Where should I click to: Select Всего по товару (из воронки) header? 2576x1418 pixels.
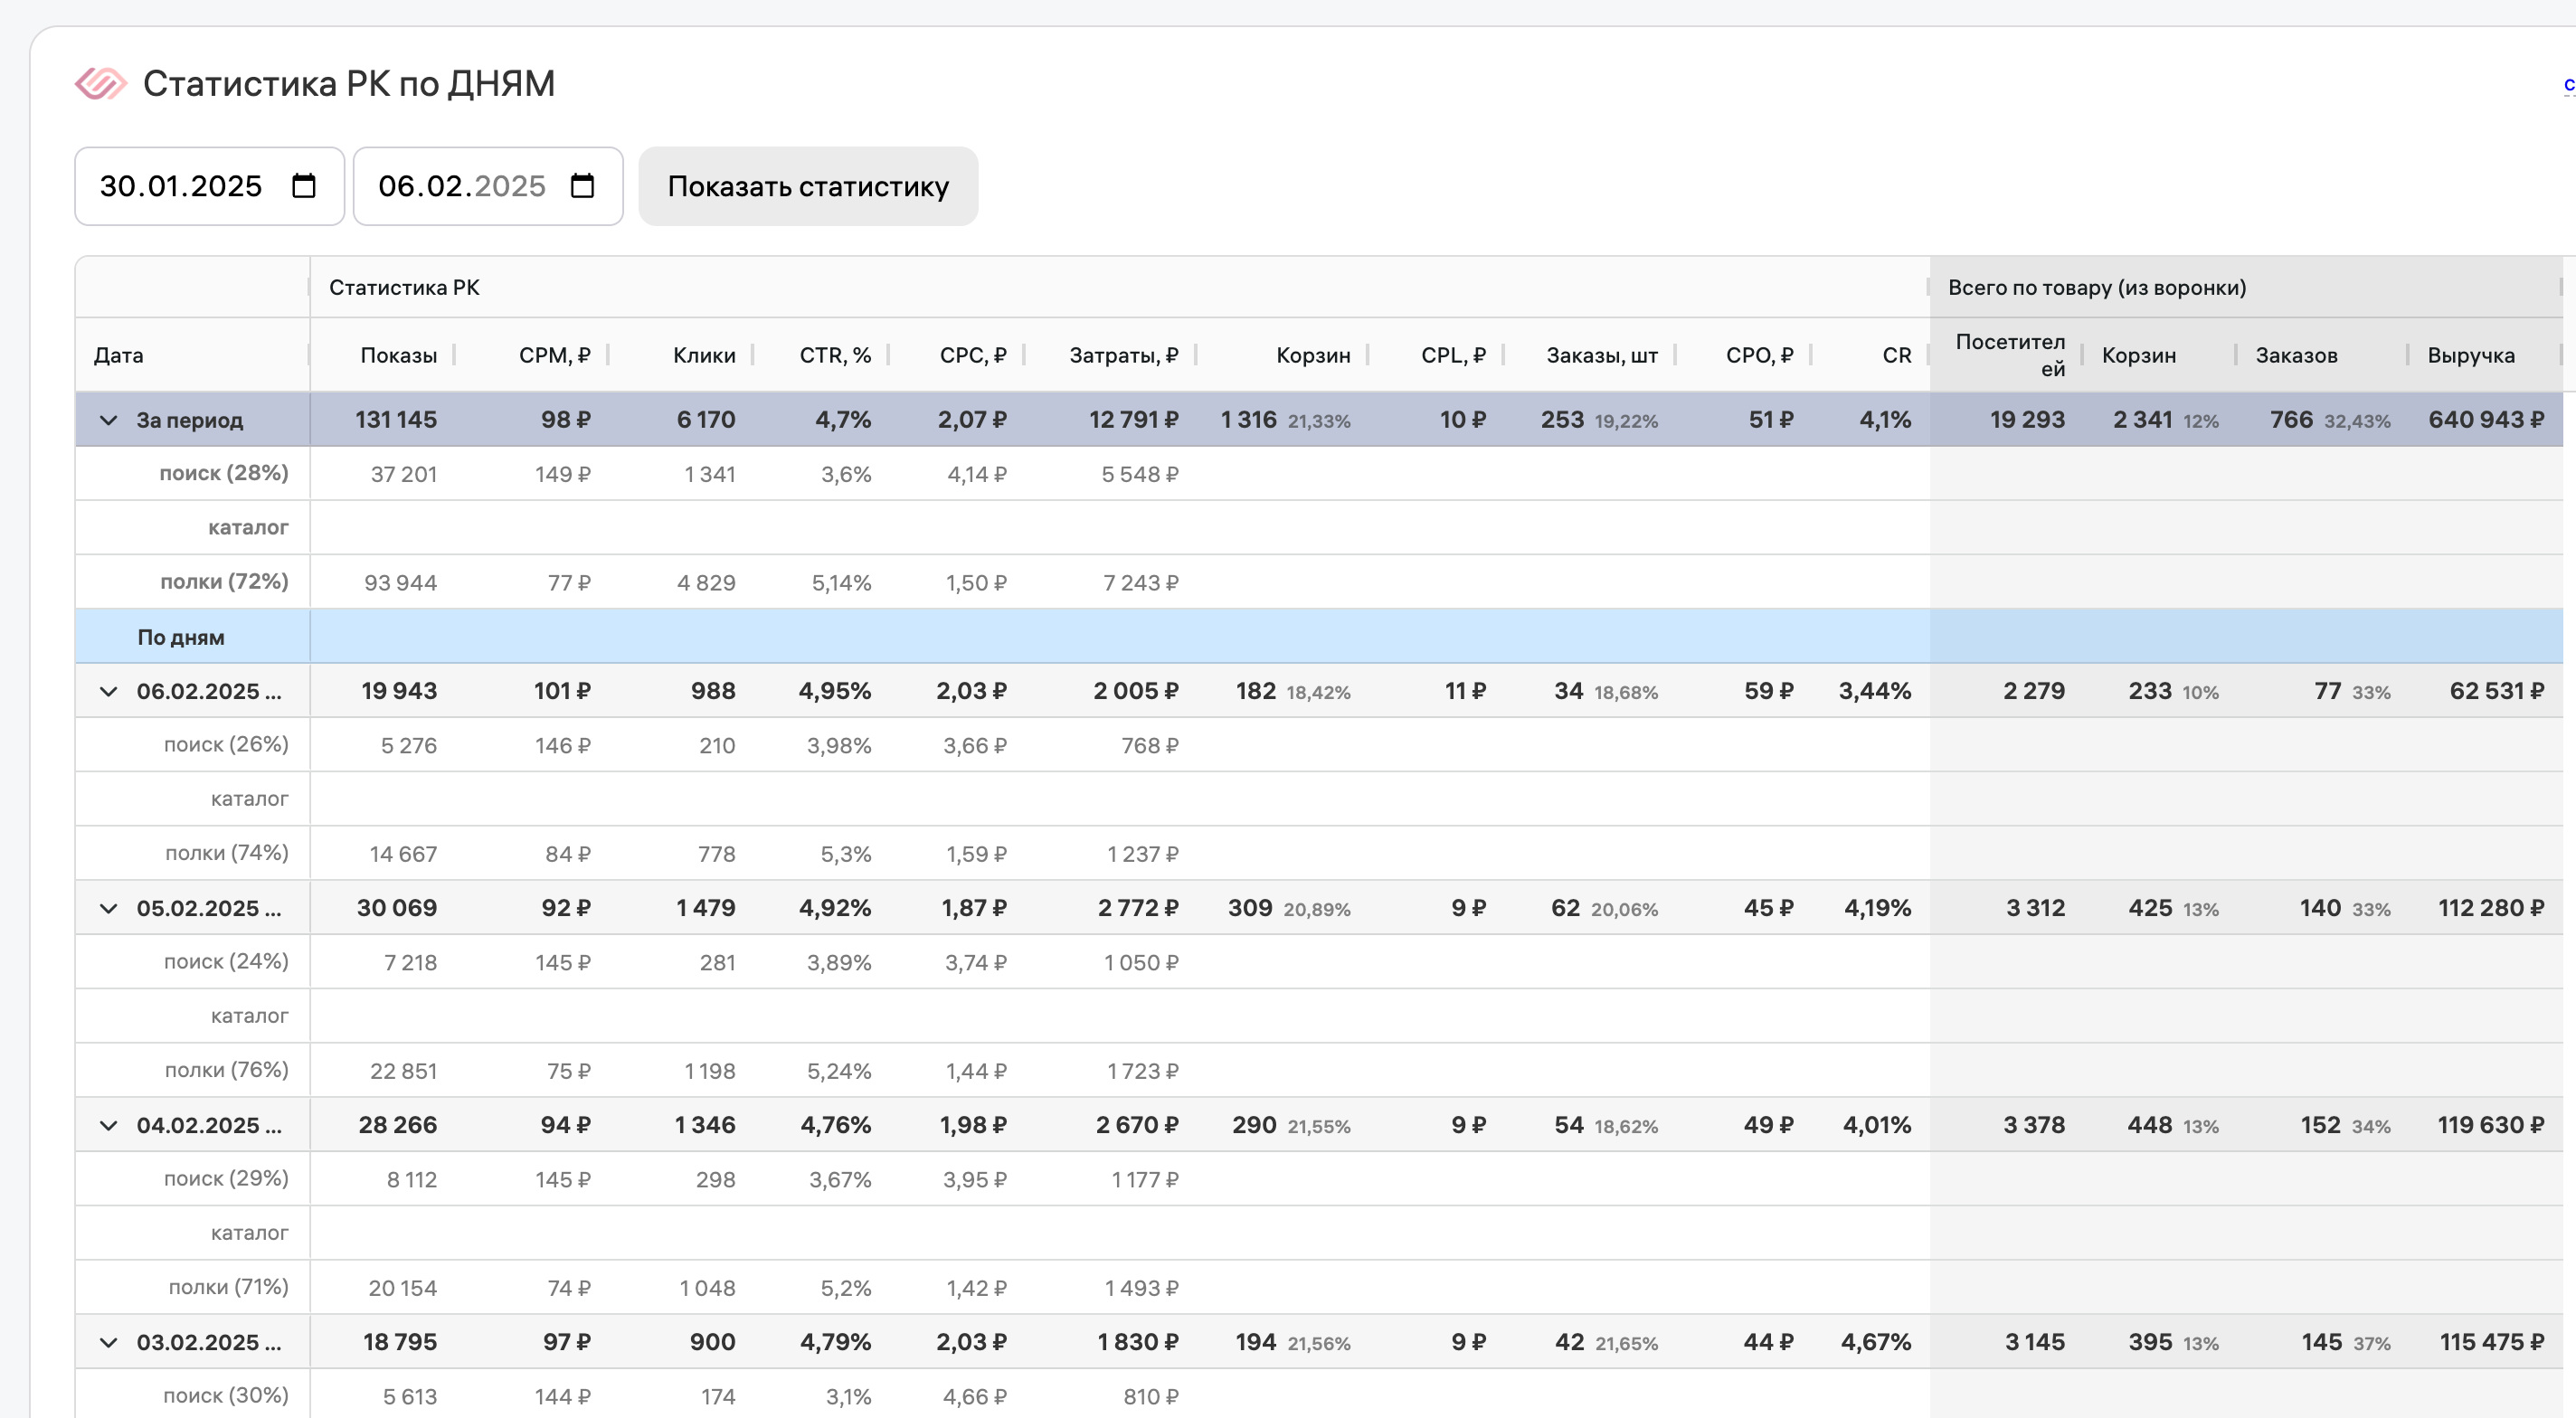2096,288
